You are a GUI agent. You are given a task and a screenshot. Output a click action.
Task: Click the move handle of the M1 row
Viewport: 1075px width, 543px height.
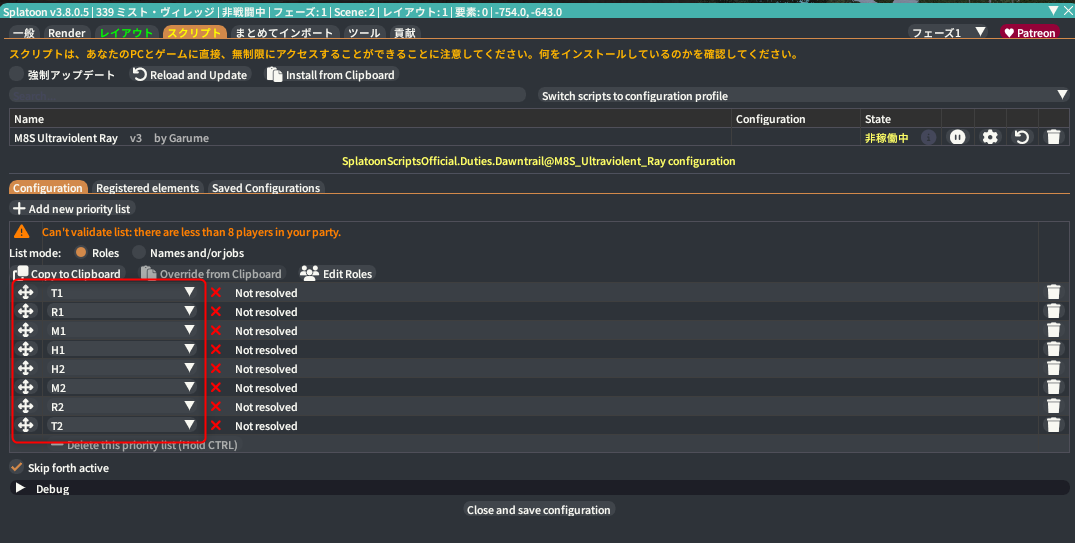tap(25, 330)
